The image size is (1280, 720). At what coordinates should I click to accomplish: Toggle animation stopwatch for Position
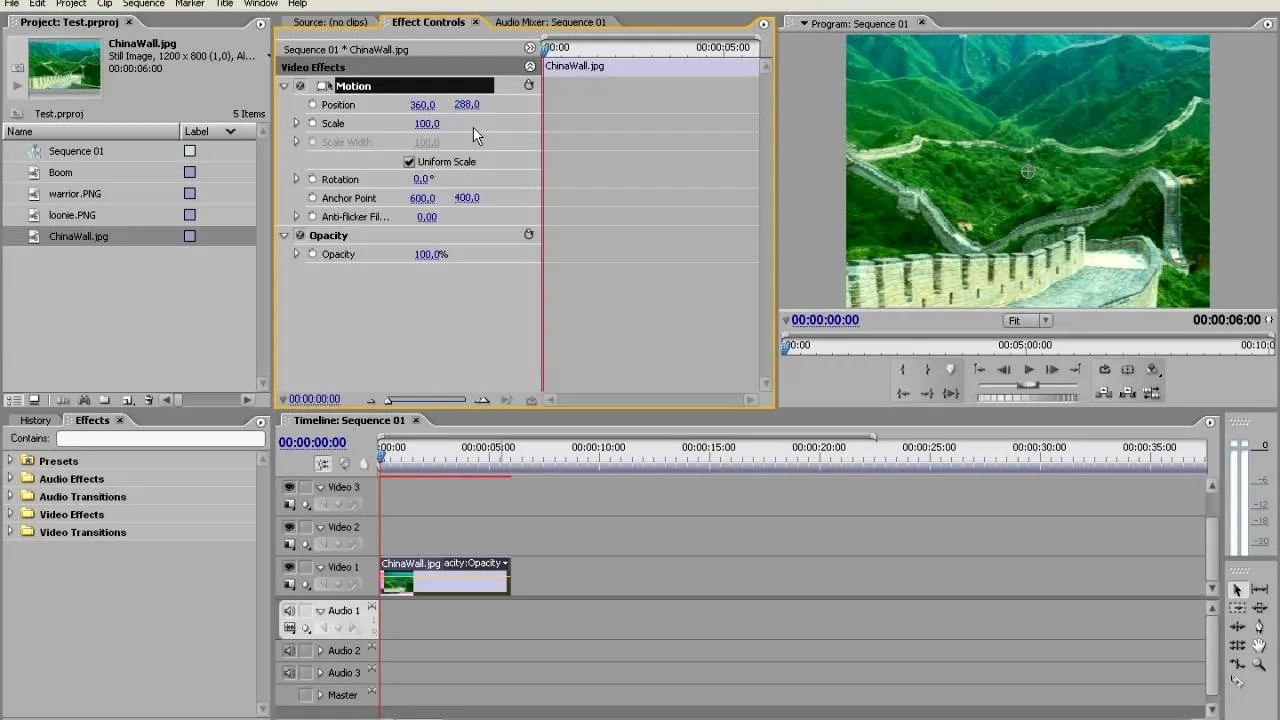pyautogui.click(x=312, y=105)
